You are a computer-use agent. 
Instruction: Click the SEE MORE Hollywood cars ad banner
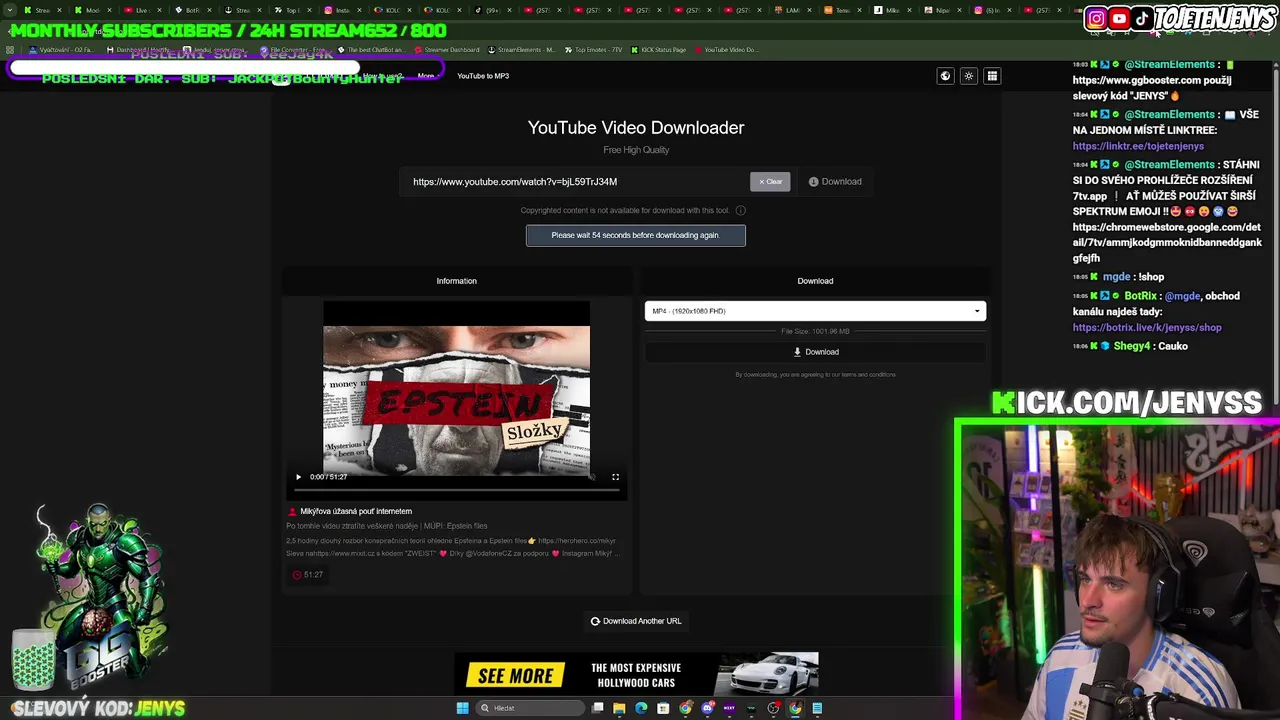(636, 675)
